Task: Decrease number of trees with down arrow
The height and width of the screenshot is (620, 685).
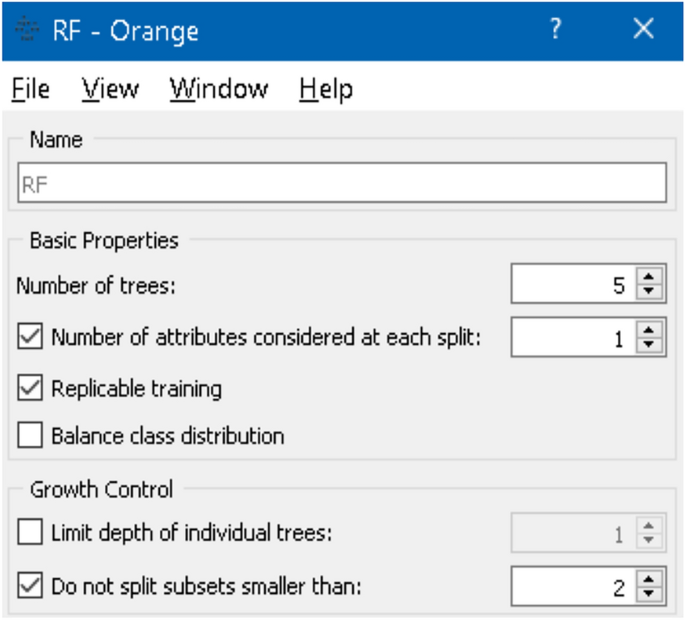Action: coord(650,292)
